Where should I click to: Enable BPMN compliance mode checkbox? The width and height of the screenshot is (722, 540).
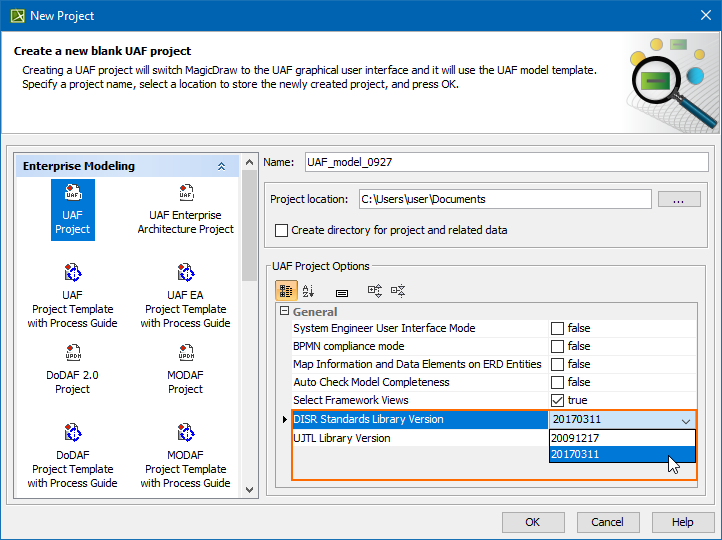[x=557, y=346]
